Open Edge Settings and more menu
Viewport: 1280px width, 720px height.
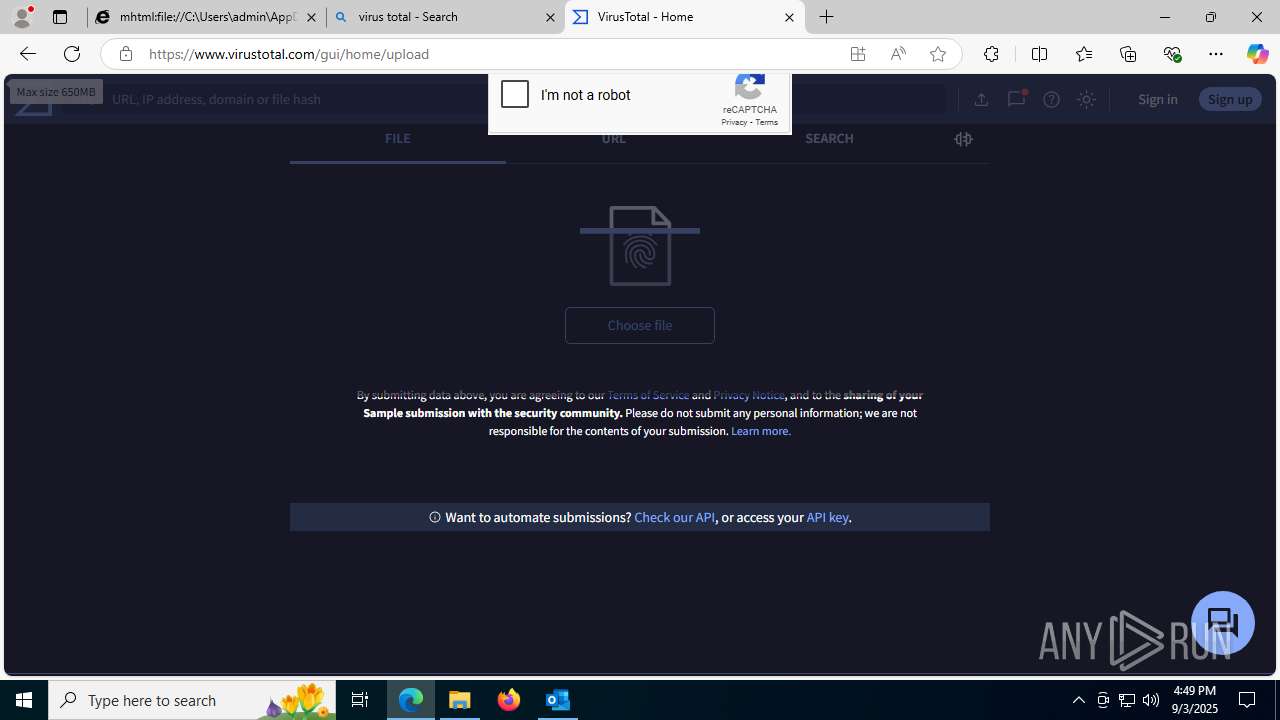(x=1216, y=54)
